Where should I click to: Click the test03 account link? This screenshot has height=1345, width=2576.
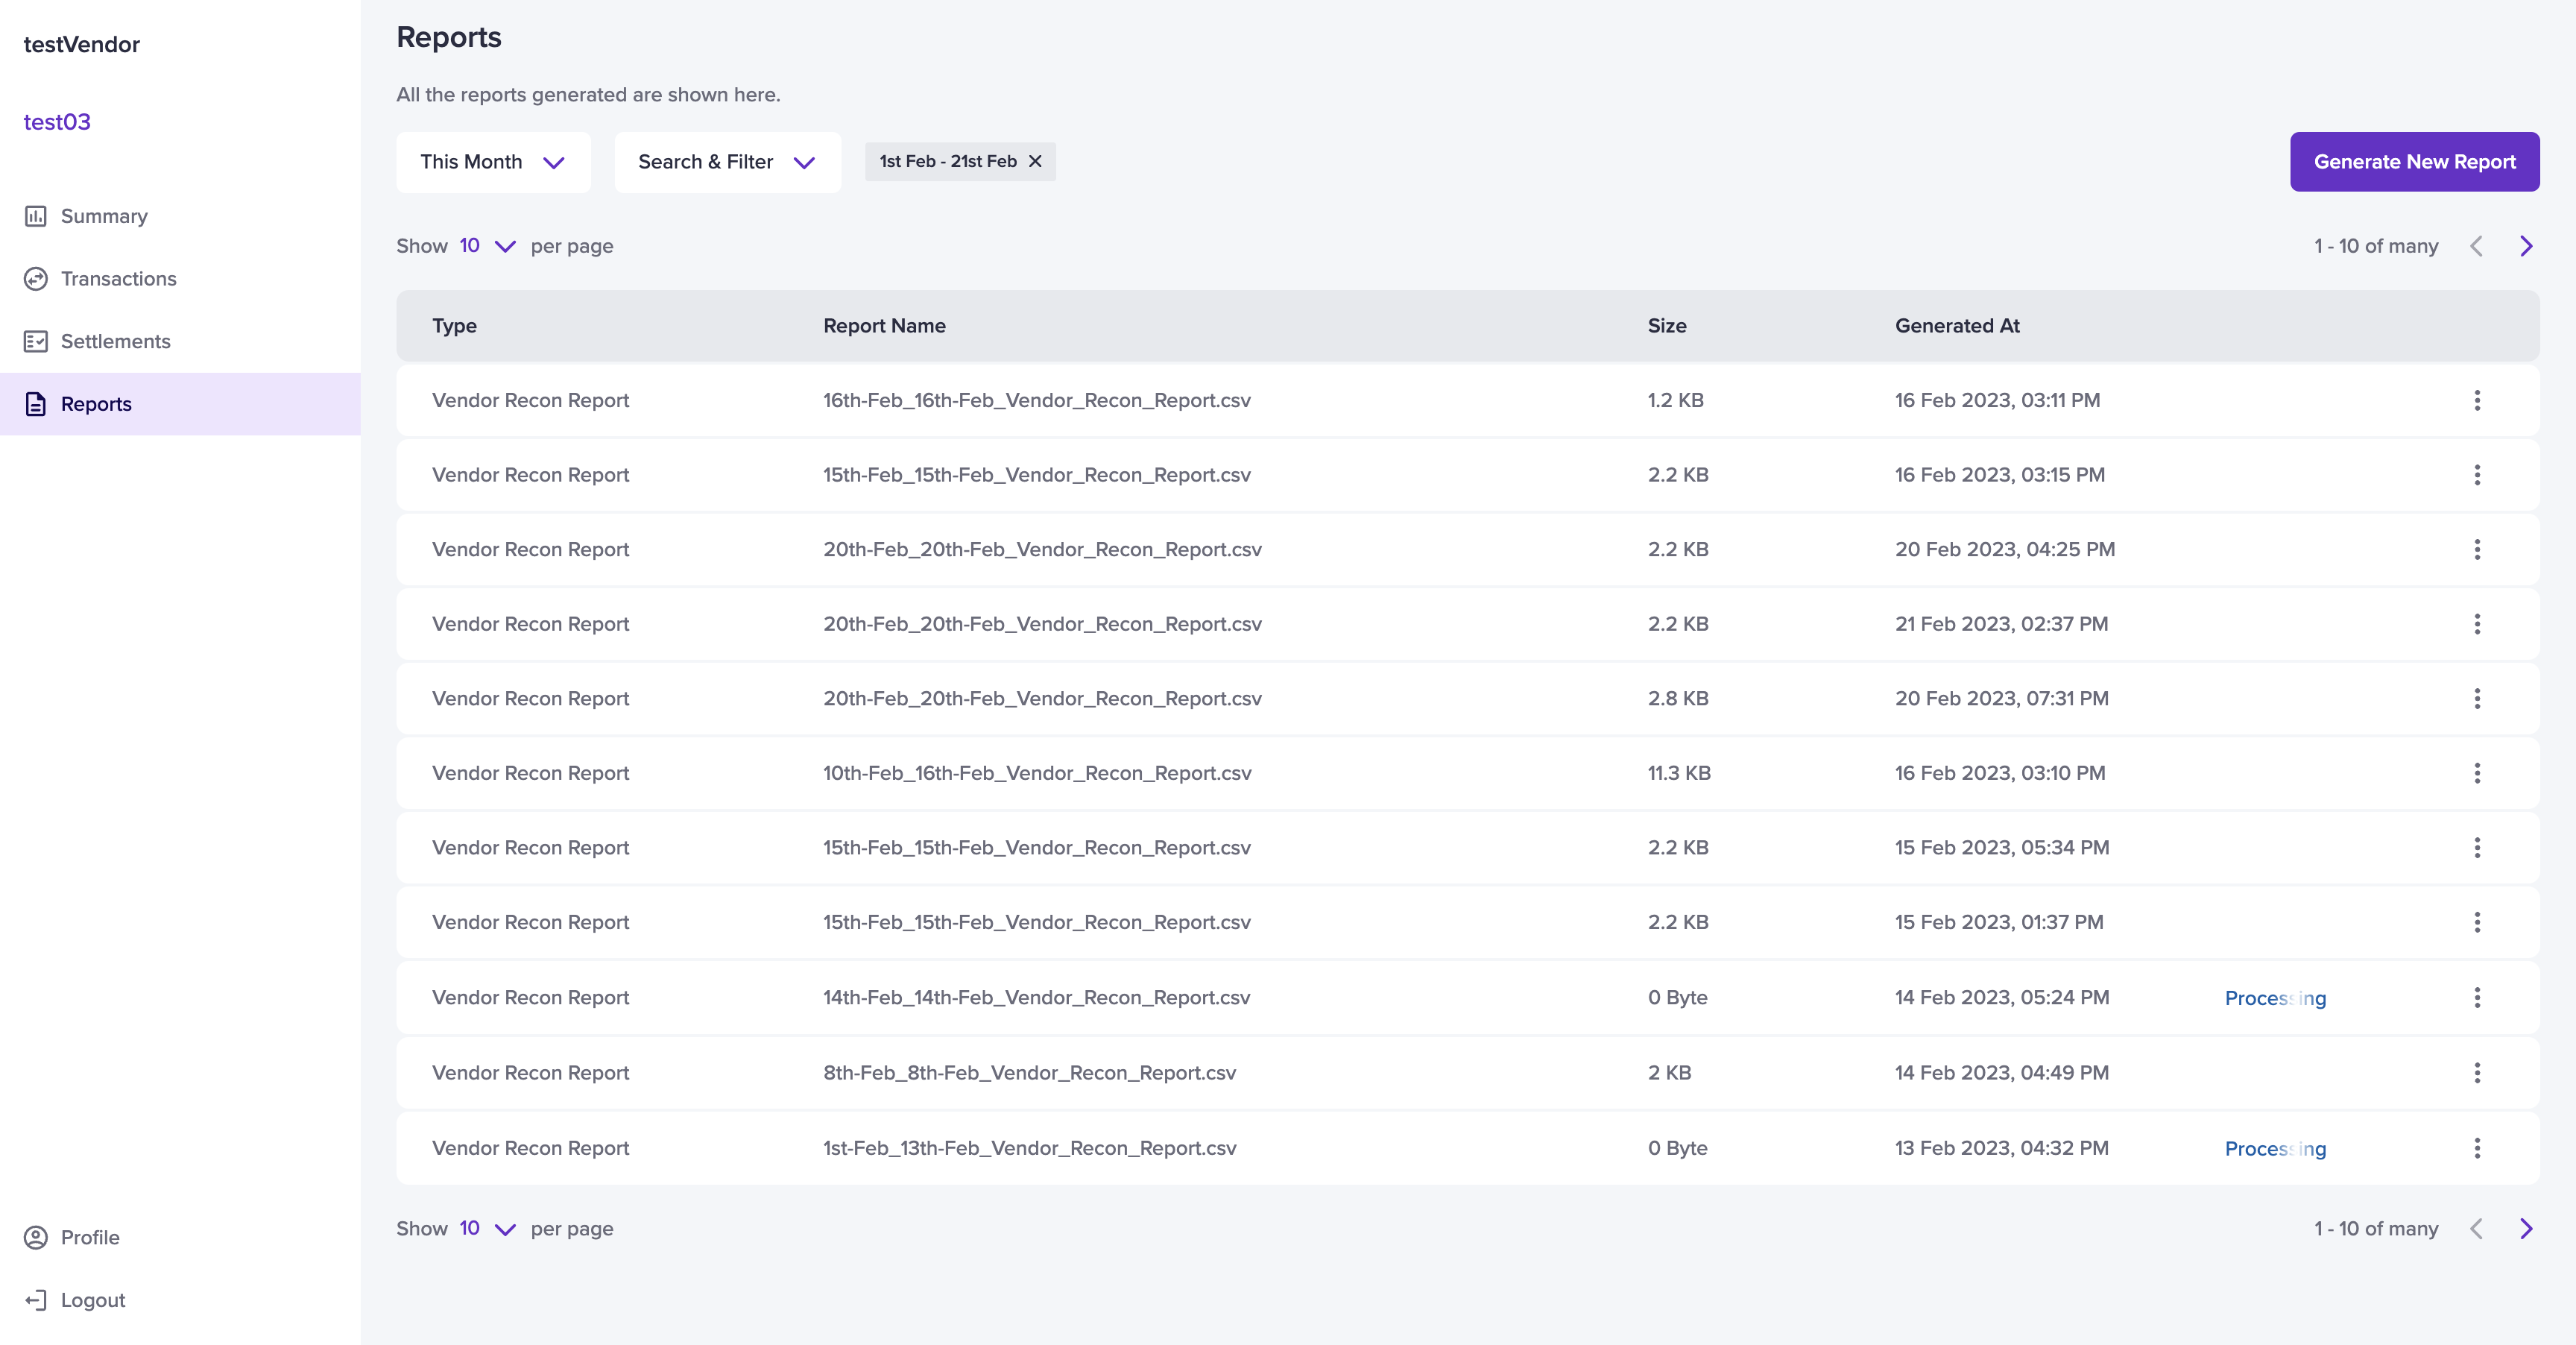pyautogui.click(x=57, y=122)
